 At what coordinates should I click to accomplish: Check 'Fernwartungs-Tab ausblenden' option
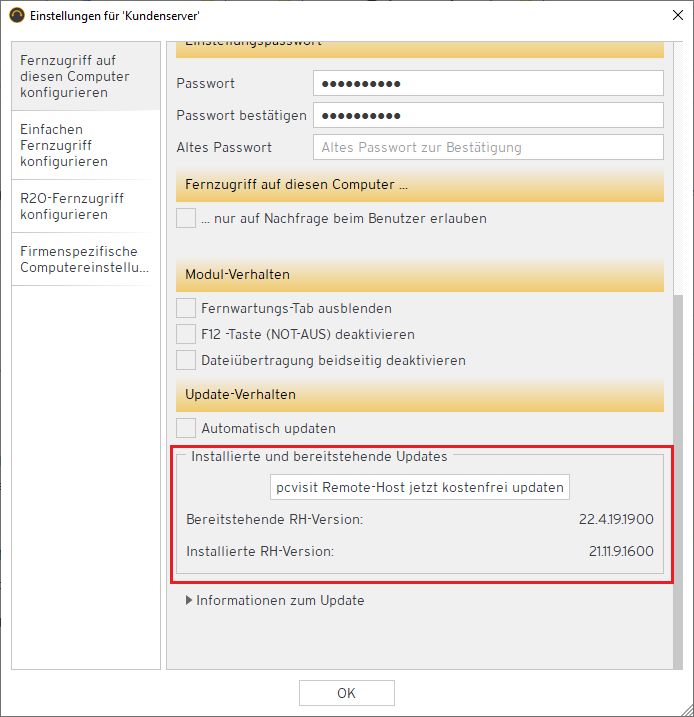(186, 308)
